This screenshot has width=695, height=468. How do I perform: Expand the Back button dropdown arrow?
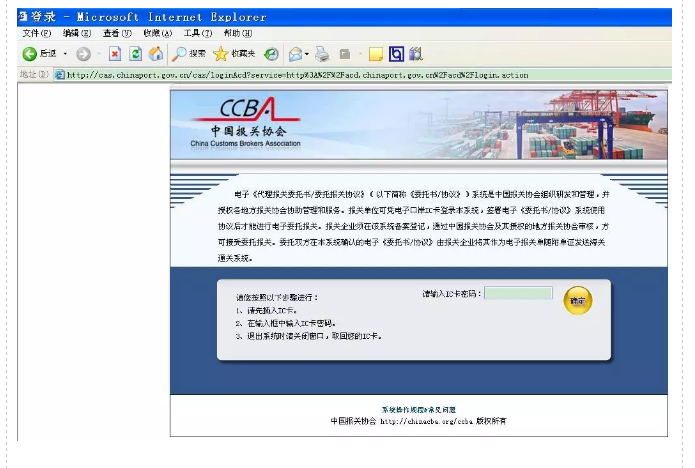65,54
